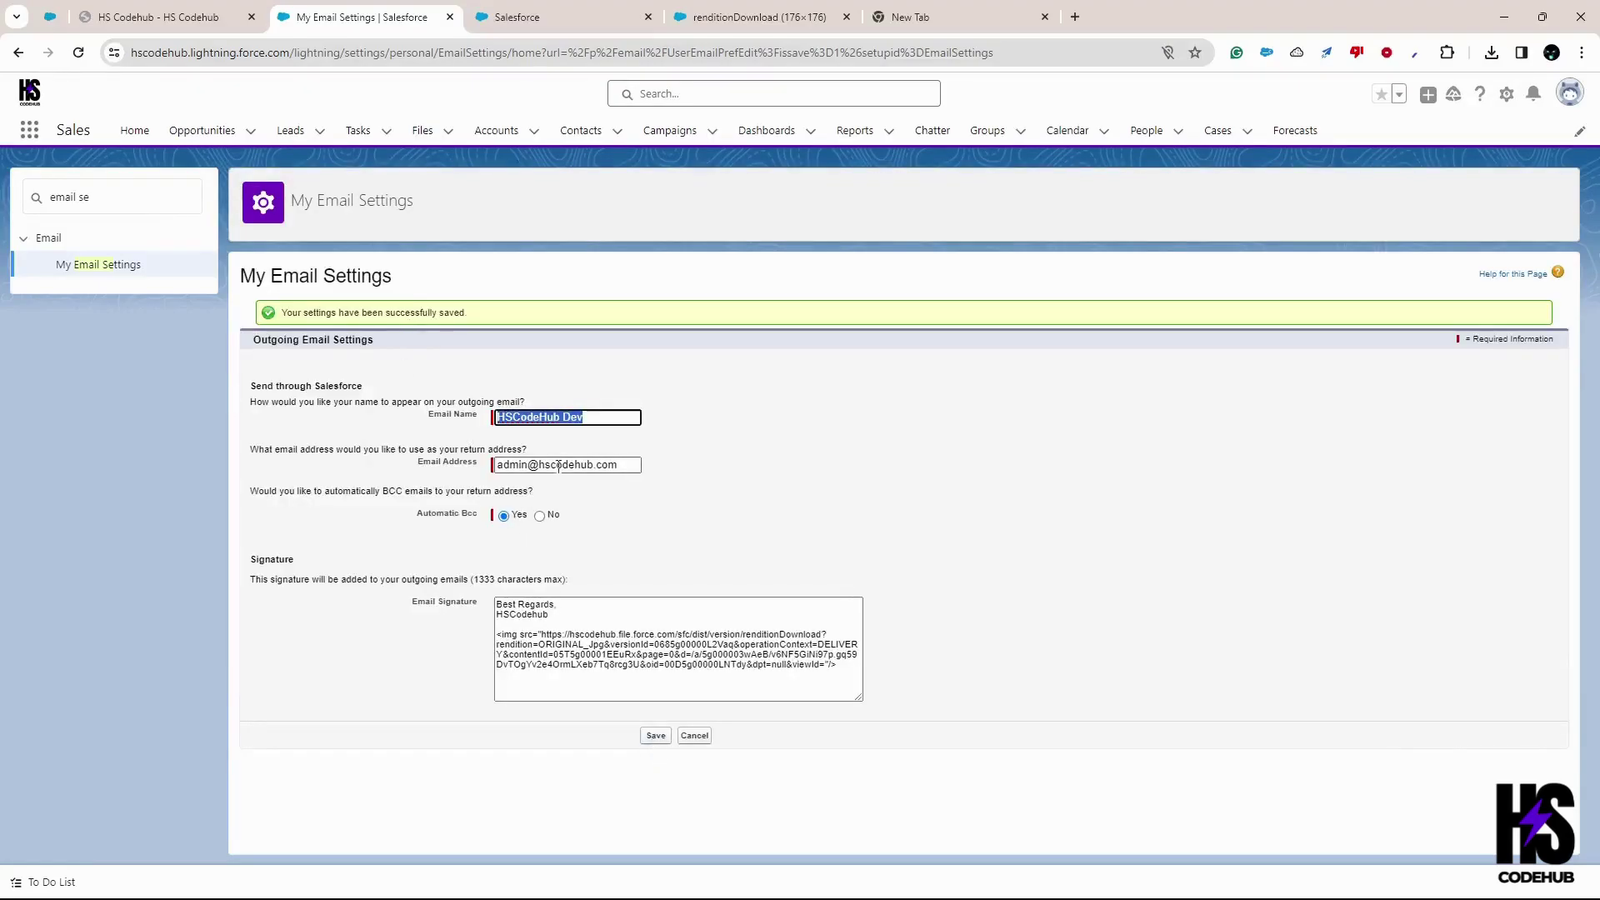Image resolution: width=1600 pixels, height=900 pixels.
Task: Open the Tasks nav tab
Action: pos(358,131)
